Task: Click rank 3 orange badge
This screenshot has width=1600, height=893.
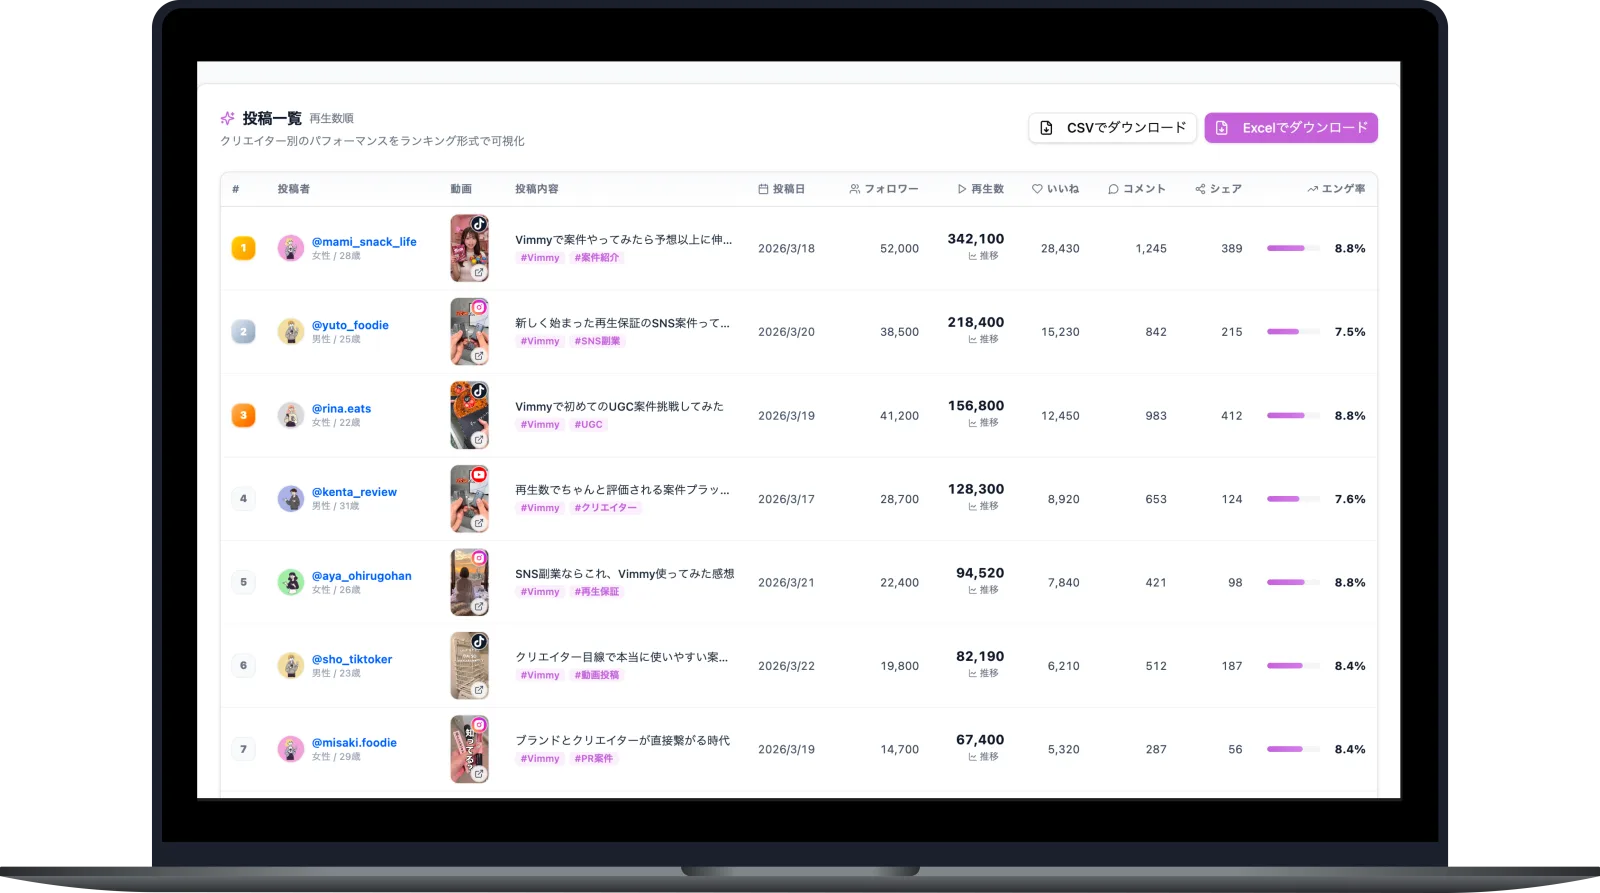Action: (x=243, y=415)
